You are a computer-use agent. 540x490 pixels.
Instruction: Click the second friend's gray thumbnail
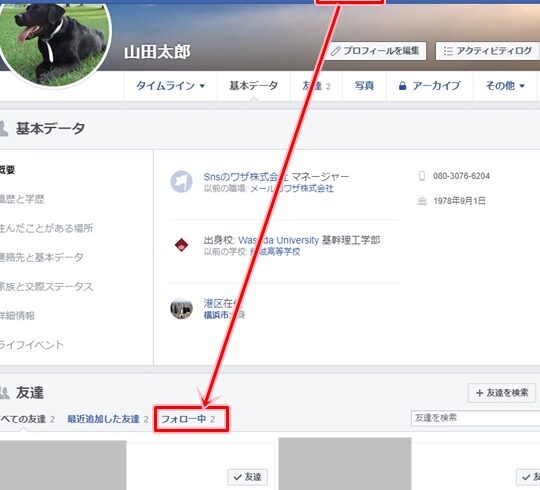345,464
